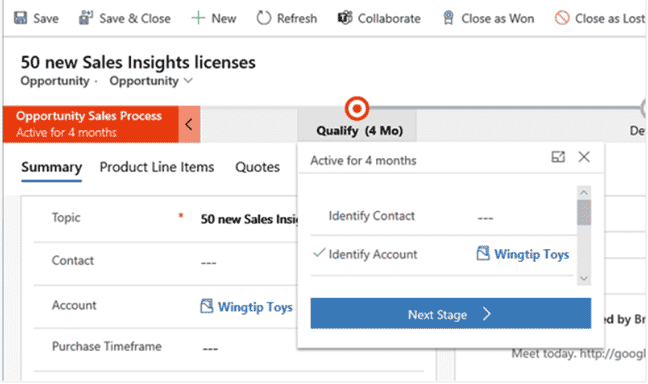Click the Next Stage button
This screenshot has height=384, width=648.
point(450,314)
